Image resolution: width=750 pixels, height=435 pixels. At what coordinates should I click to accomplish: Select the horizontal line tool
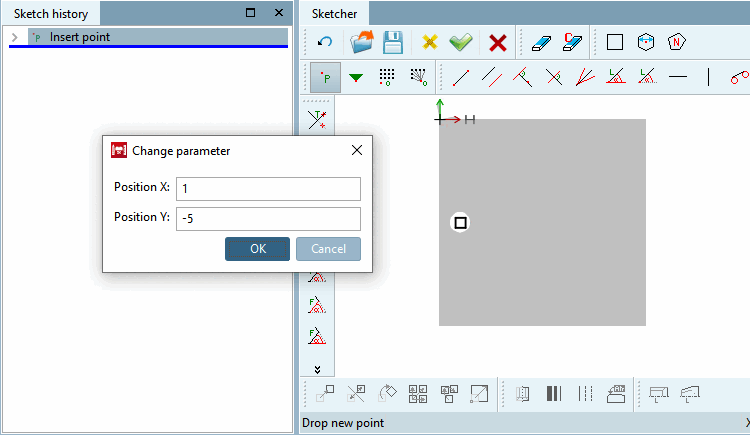pyautogui.click(x=678, y=77)
